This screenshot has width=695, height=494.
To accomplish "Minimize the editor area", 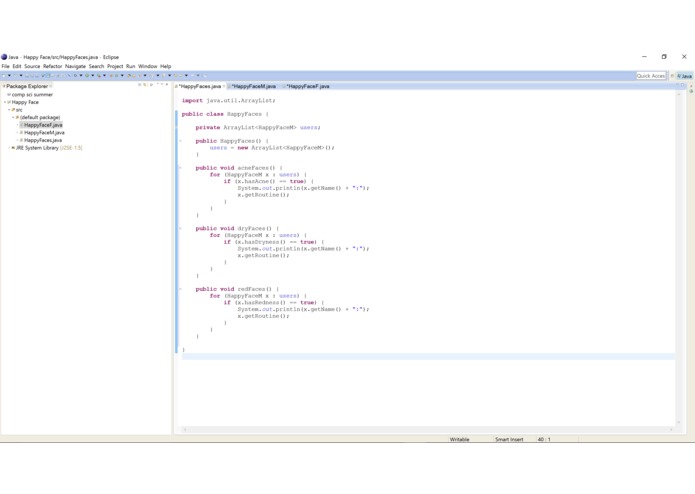I will point(678,84).
